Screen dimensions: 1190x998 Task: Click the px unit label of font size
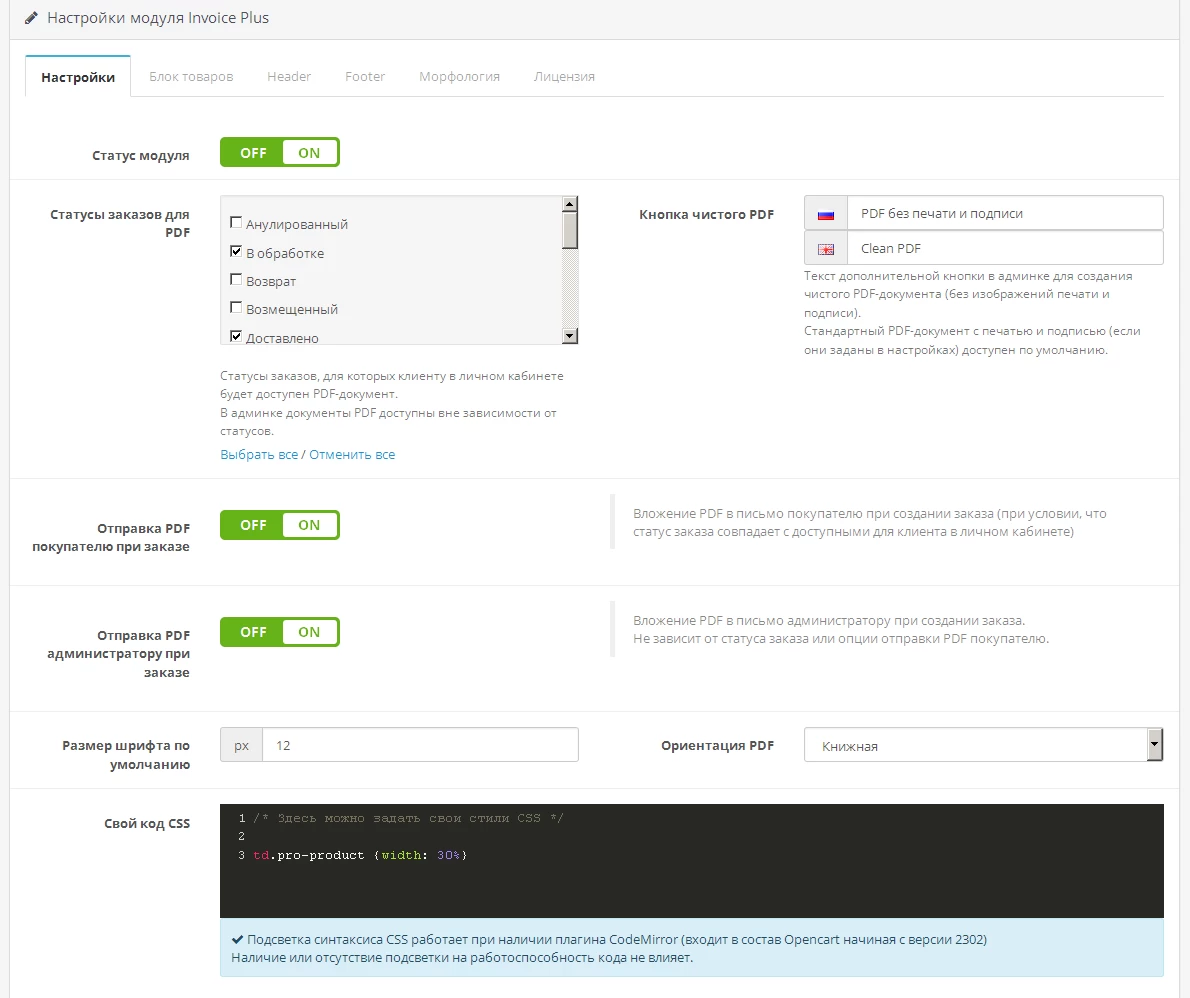[x=241, y=745]
